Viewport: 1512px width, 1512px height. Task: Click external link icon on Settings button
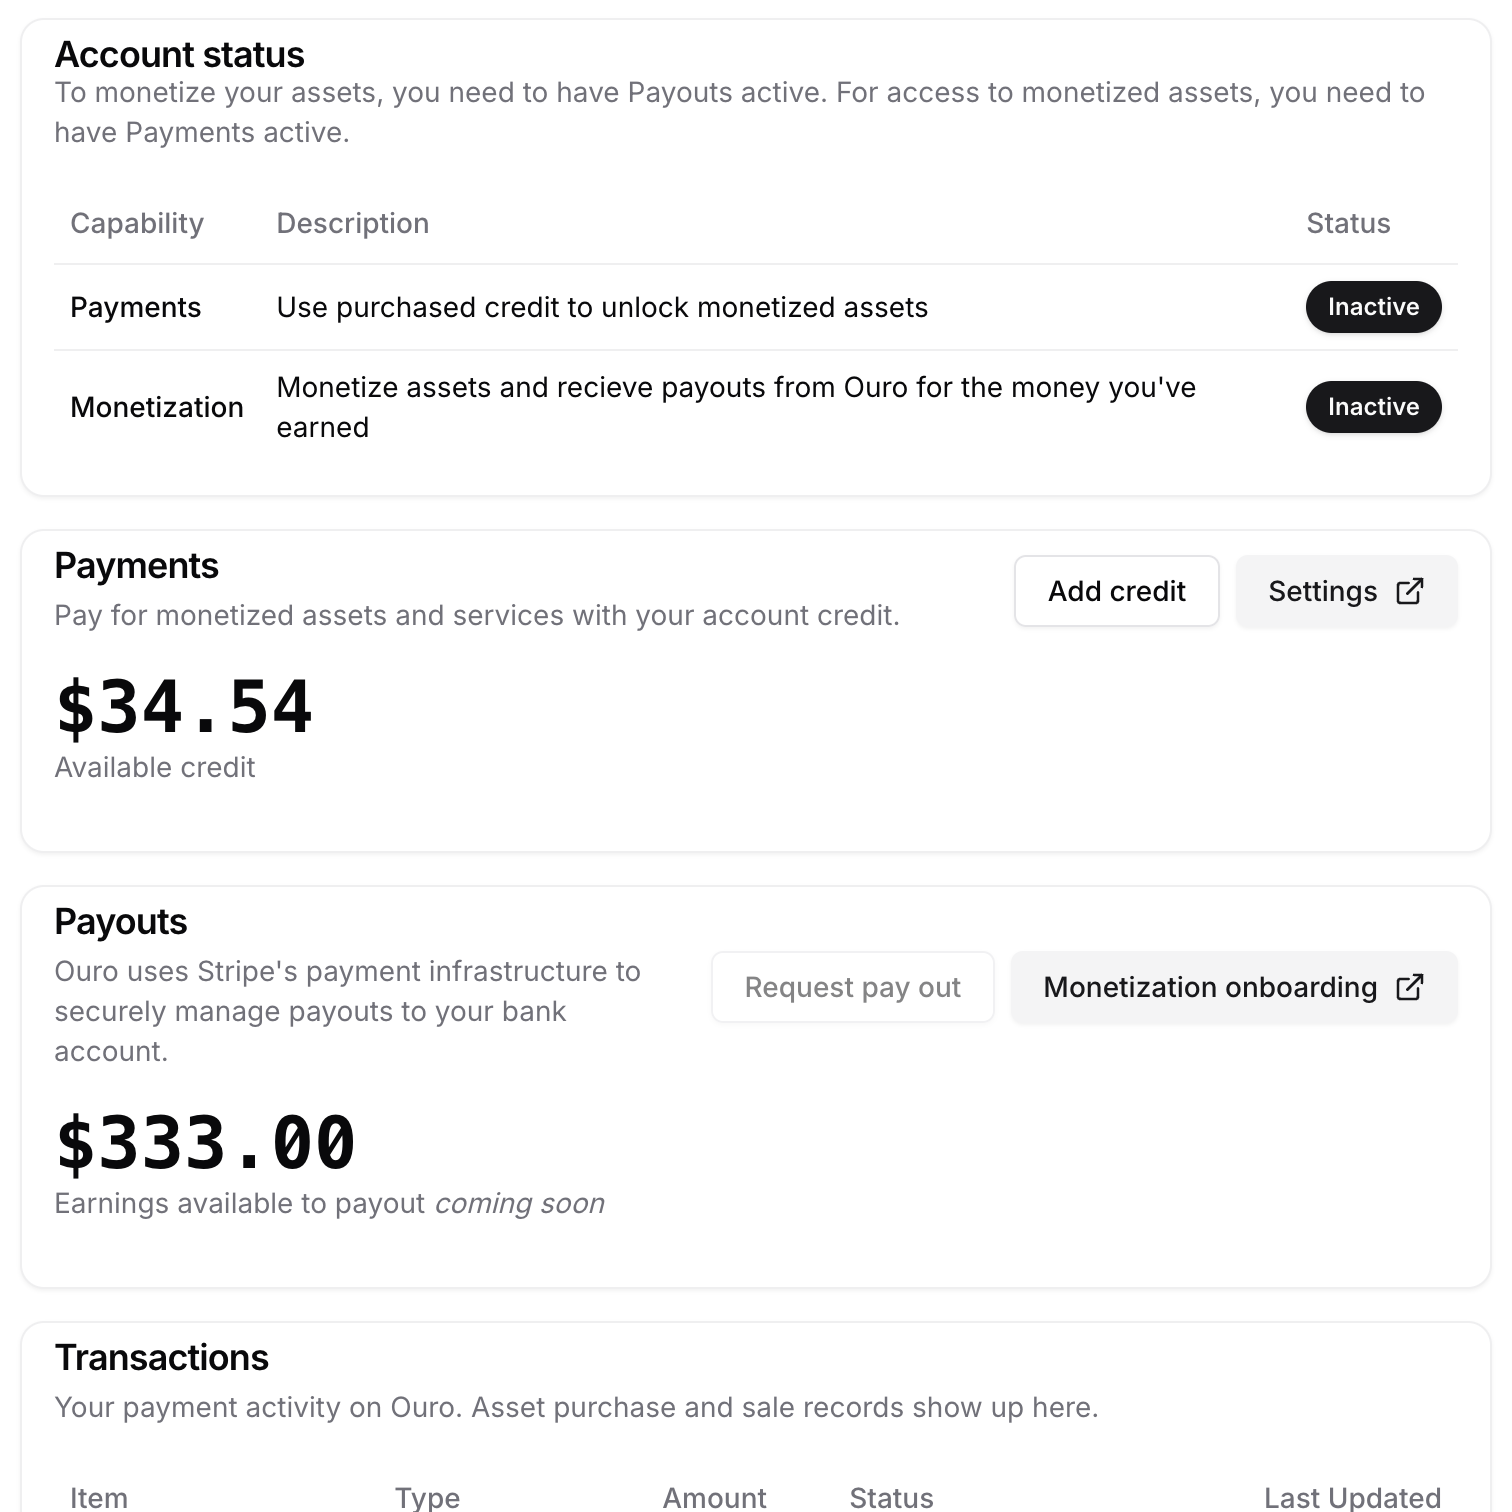click(1409, 591)
